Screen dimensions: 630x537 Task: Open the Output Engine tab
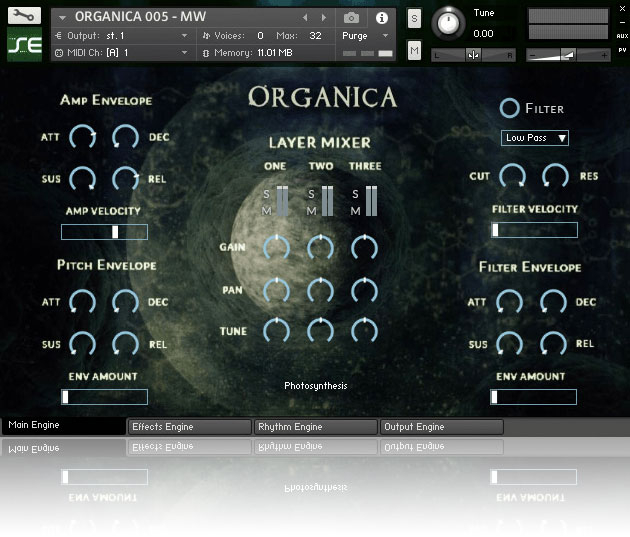pyautogui.click(x=441, y=427)
